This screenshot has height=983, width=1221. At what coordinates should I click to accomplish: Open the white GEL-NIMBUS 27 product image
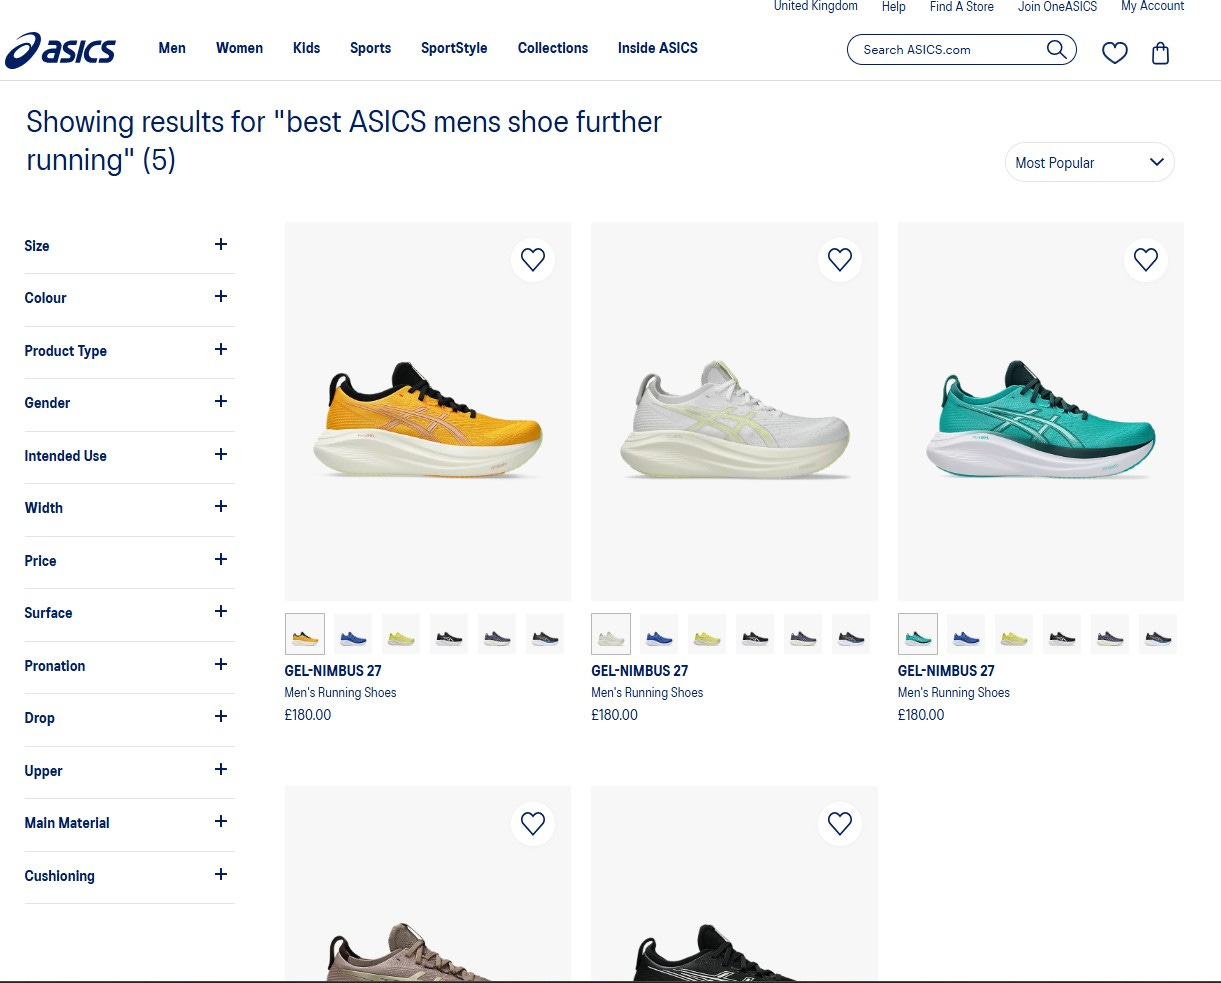[735, 412]
